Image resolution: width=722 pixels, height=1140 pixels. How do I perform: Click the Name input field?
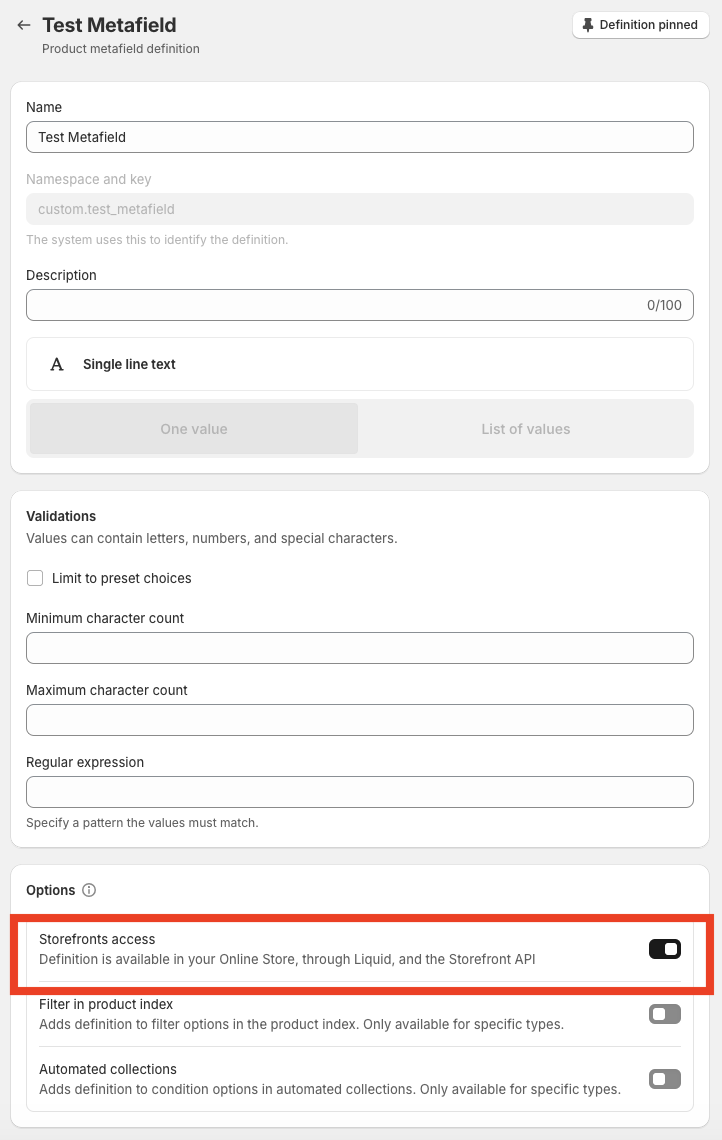[360, 137]
